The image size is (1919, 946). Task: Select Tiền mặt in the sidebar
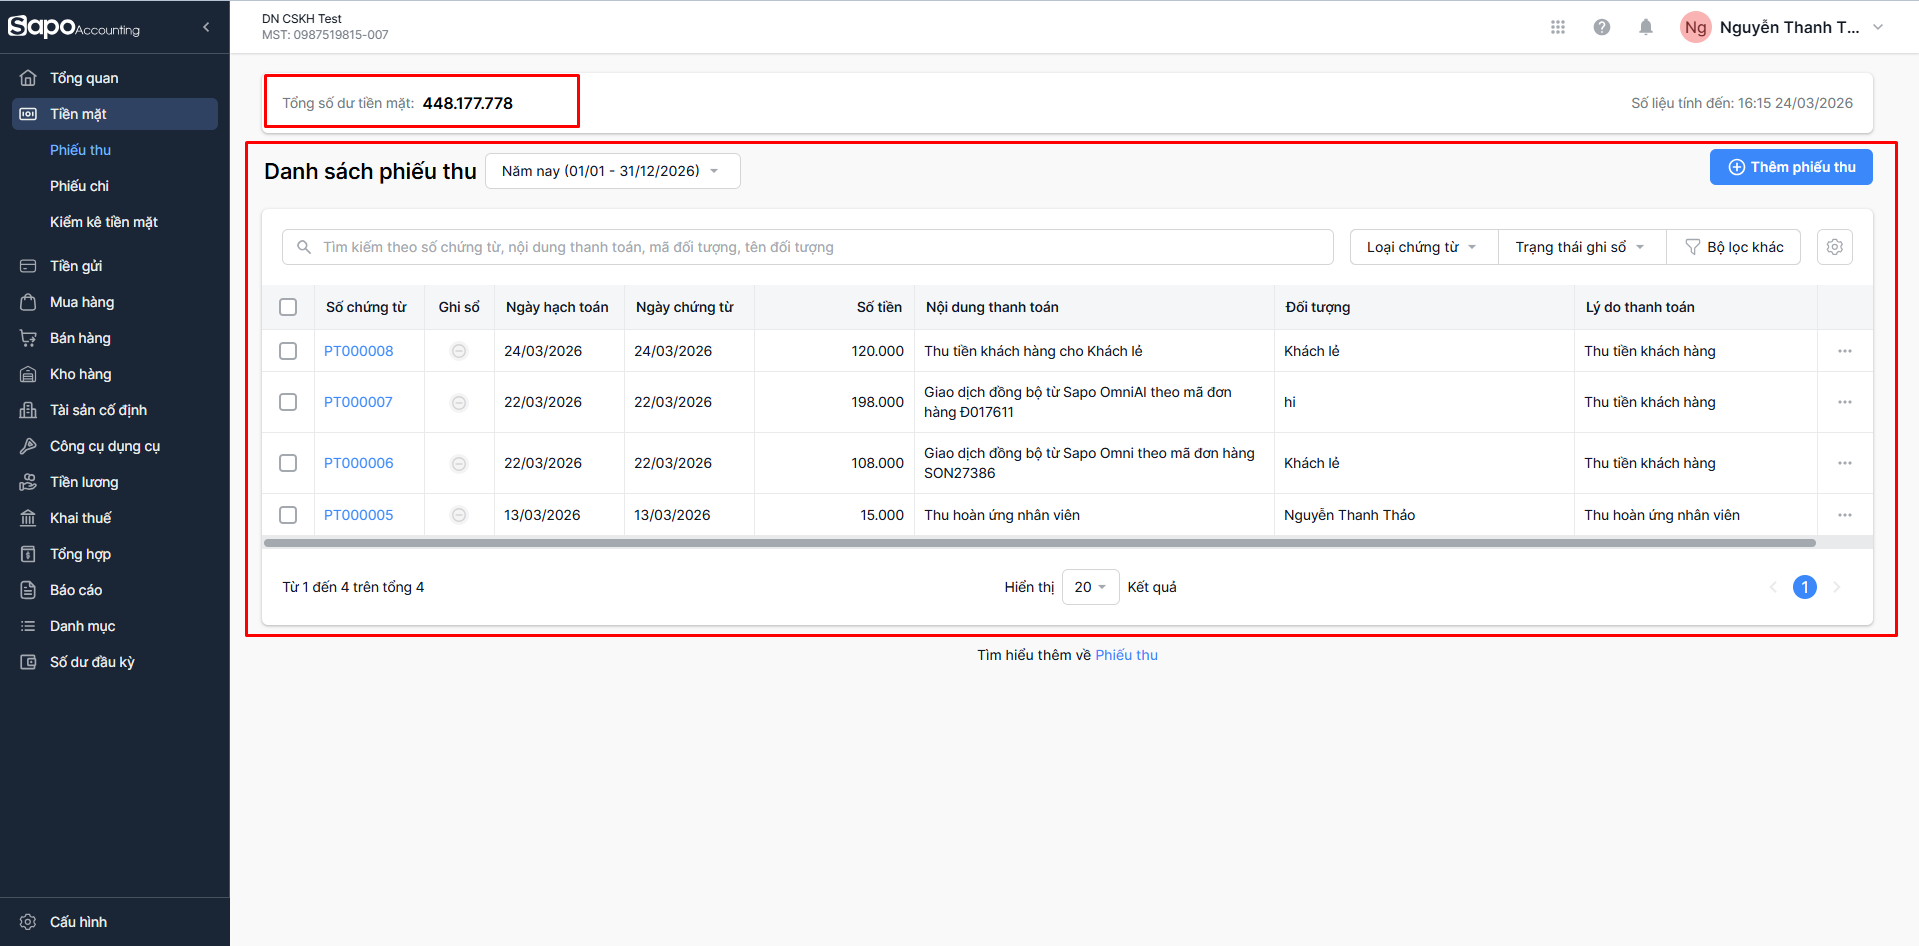tap(114, 114)
